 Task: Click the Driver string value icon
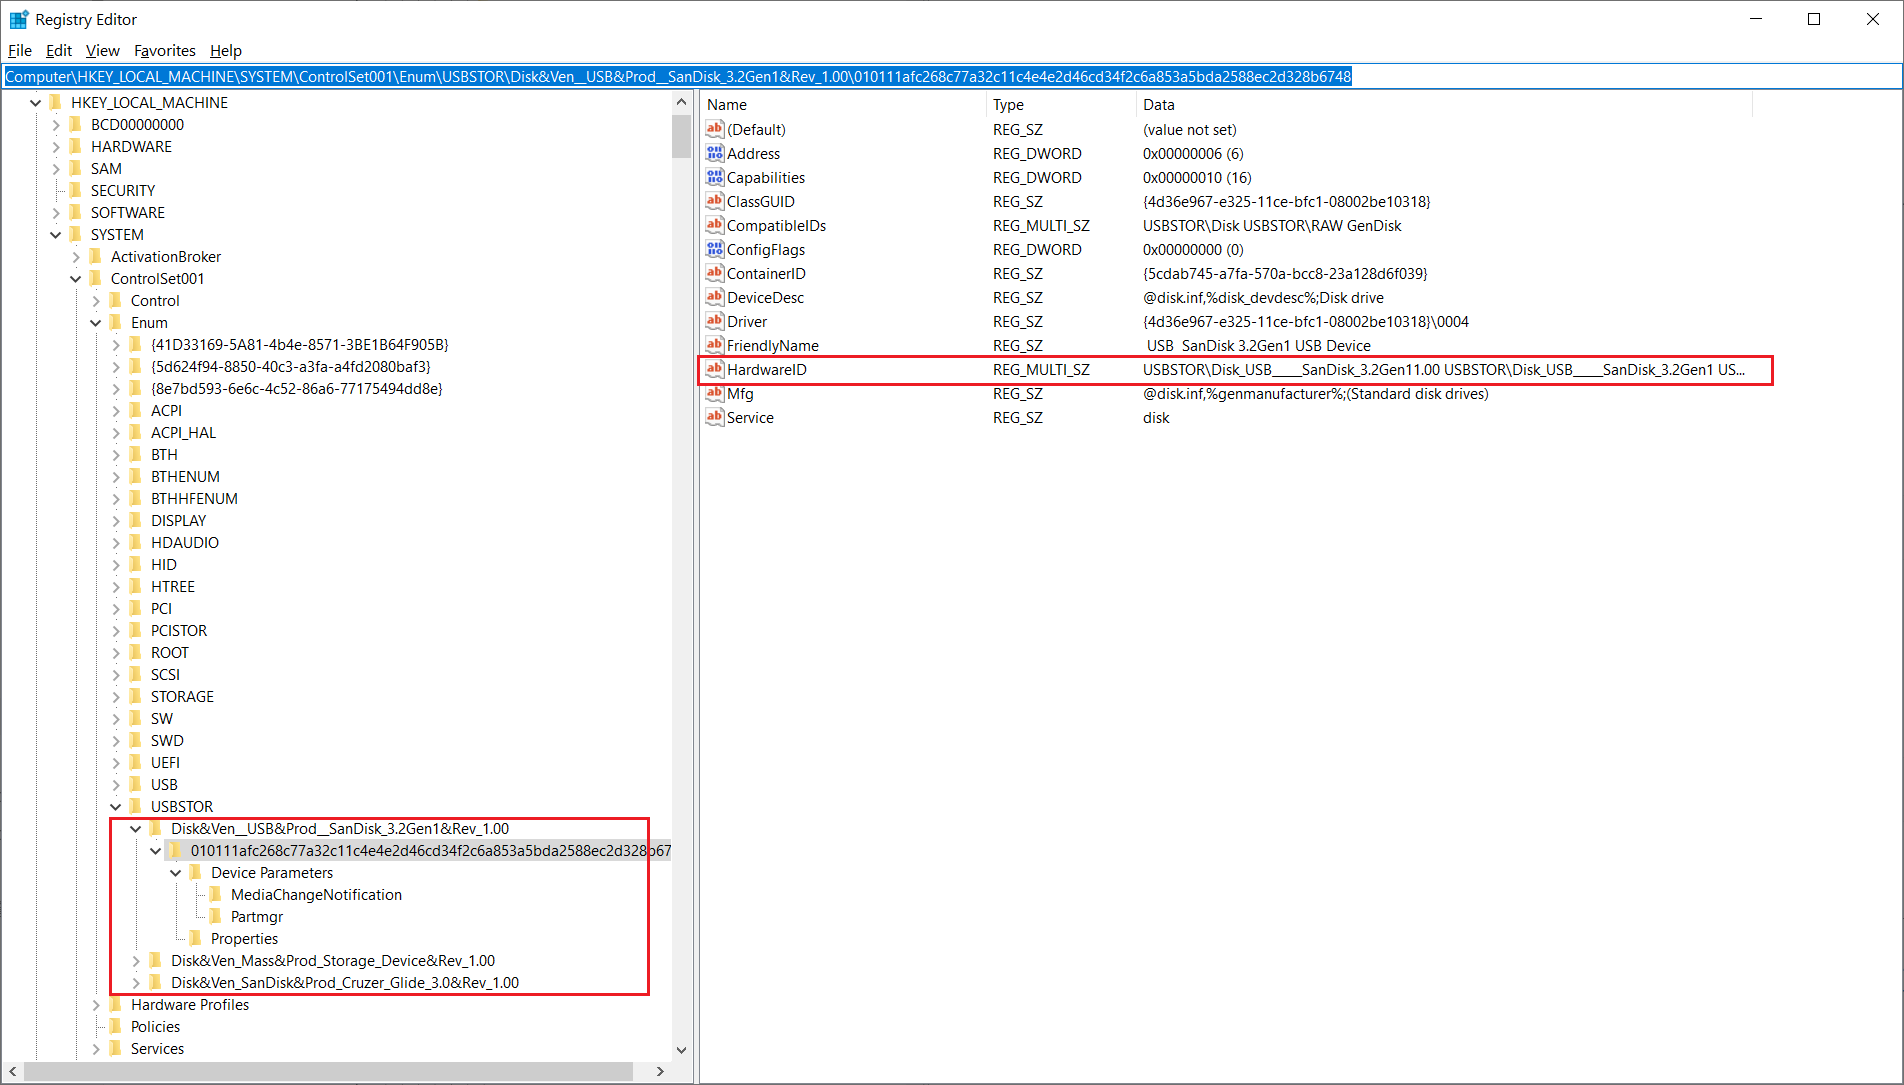[714, 321]
